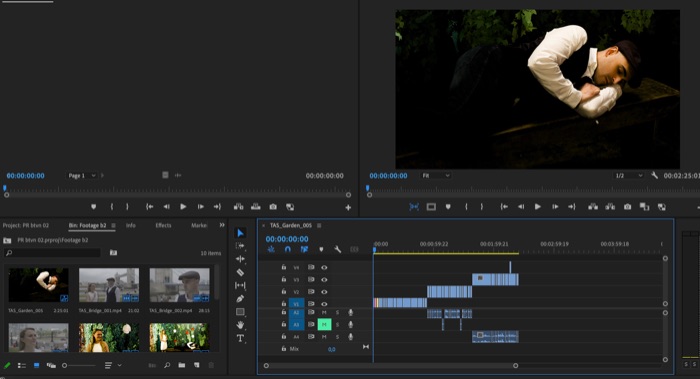Open the Page 1 dropdown in Source monitor
This screenshot has height=379, width=700.
tap(82, 175)
